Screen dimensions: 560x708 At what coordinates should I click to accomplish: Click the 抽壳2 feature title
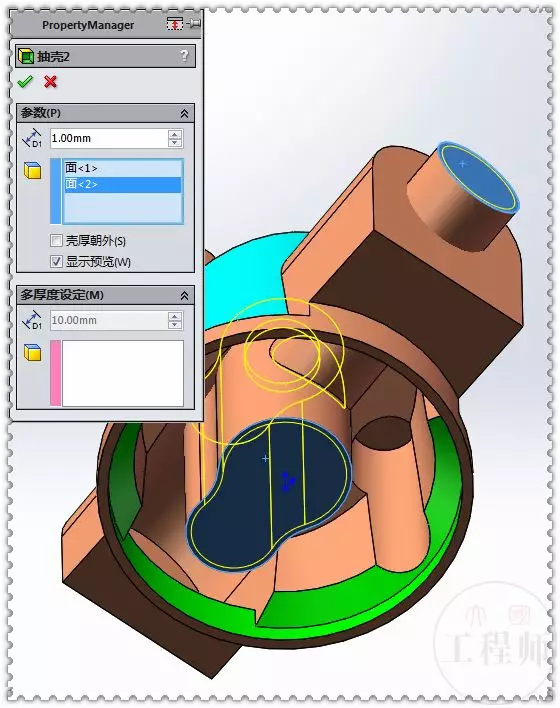[x=53, y=56]
